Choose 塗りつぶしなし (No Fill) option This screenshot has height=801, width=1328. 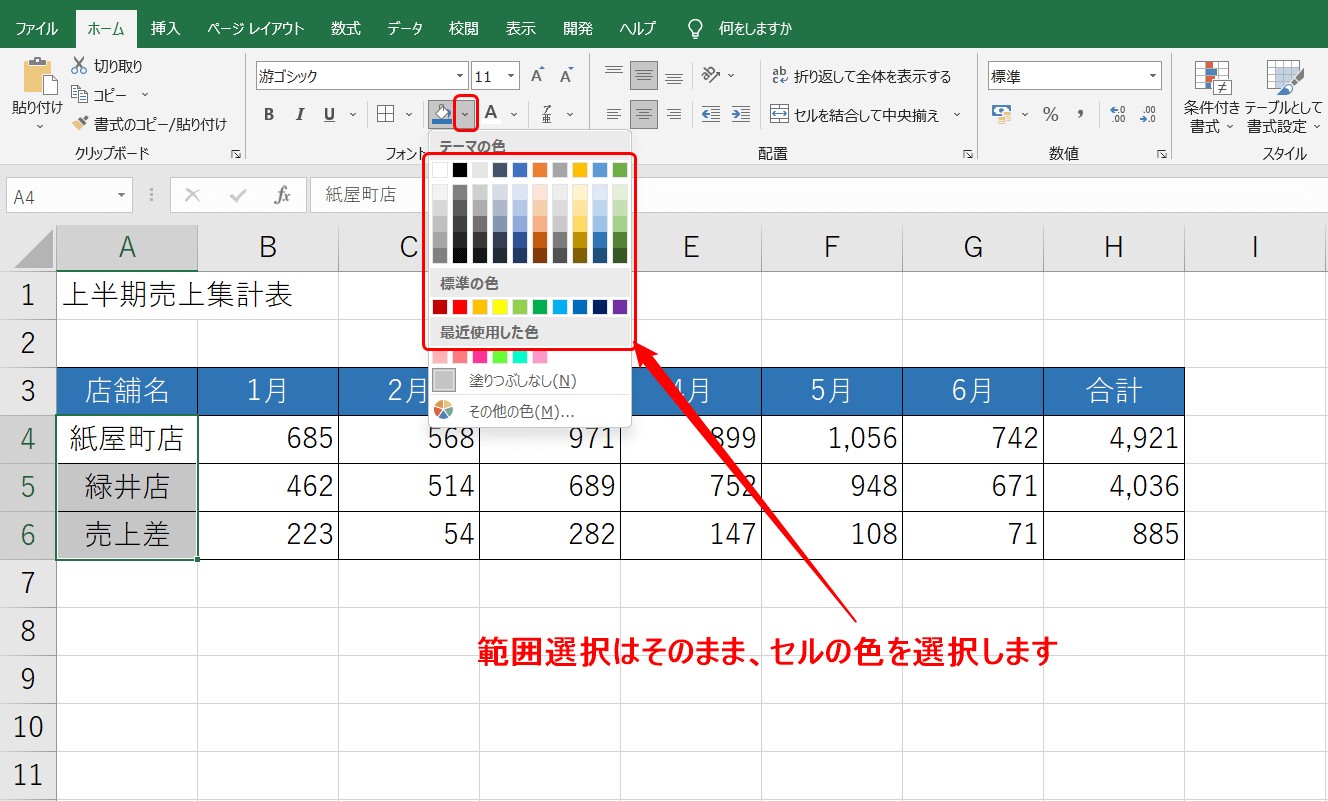click(530, 381)
